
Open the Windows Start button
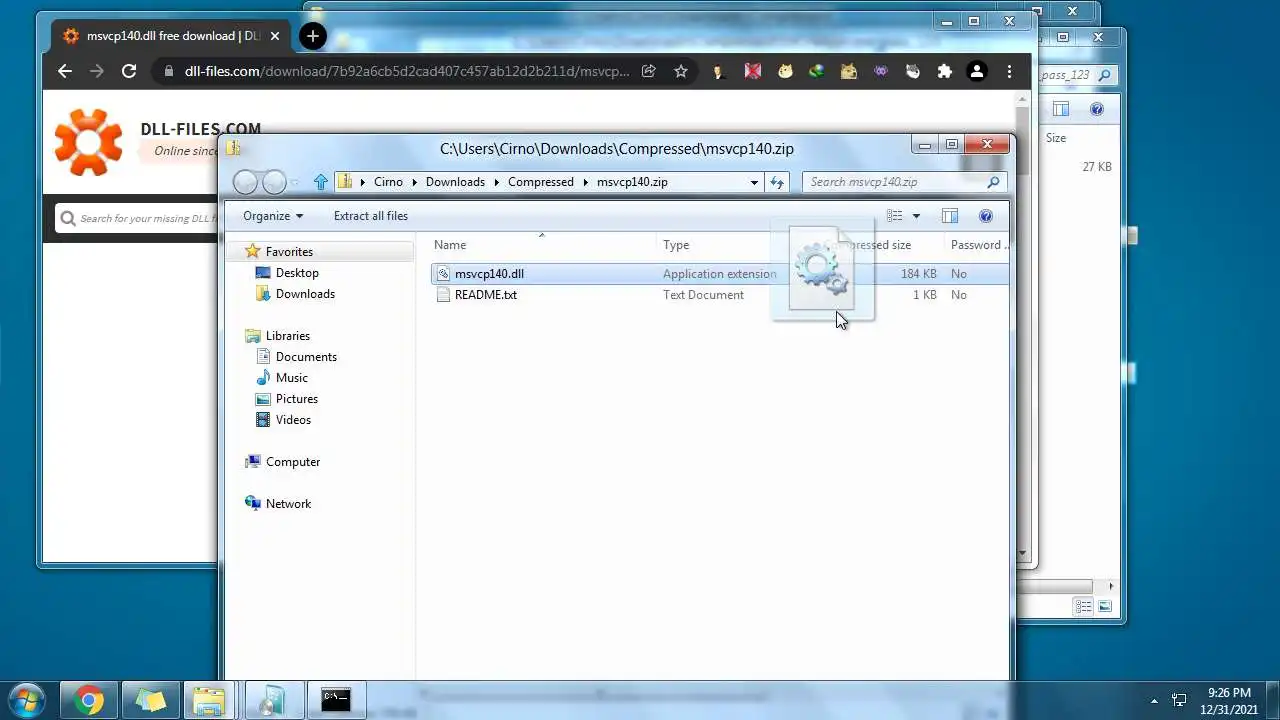(x=26, y=700)
